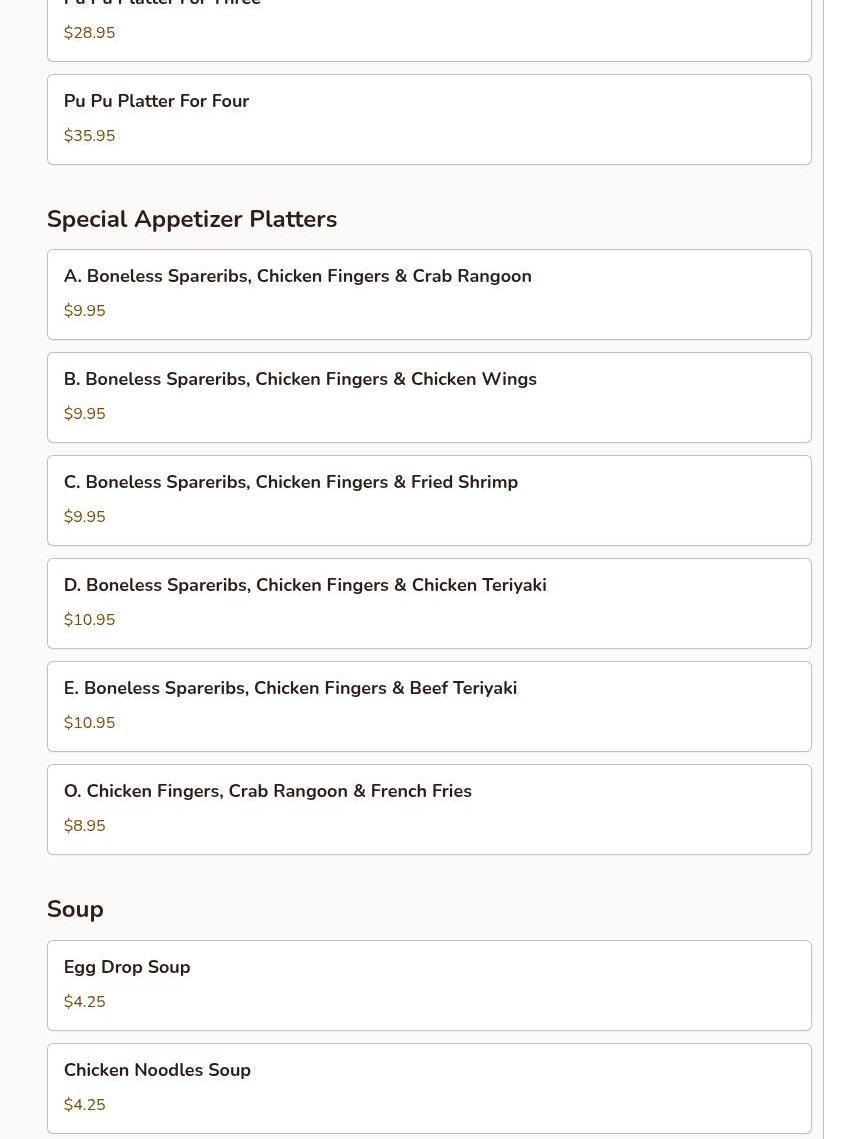Open the Egg Drop Soup item
The height and width of the screenshot is (1139, 844).
[428, 985]
